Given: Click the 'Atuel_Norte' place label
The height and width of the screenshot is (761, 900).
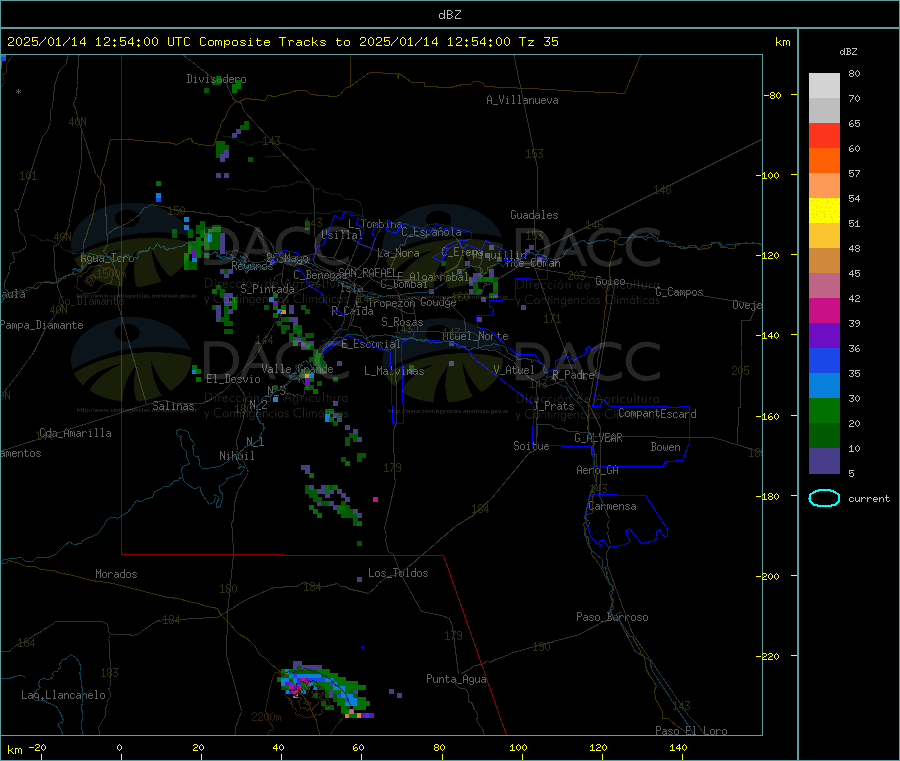Looking at the screenshot, I should coord(475,336).
